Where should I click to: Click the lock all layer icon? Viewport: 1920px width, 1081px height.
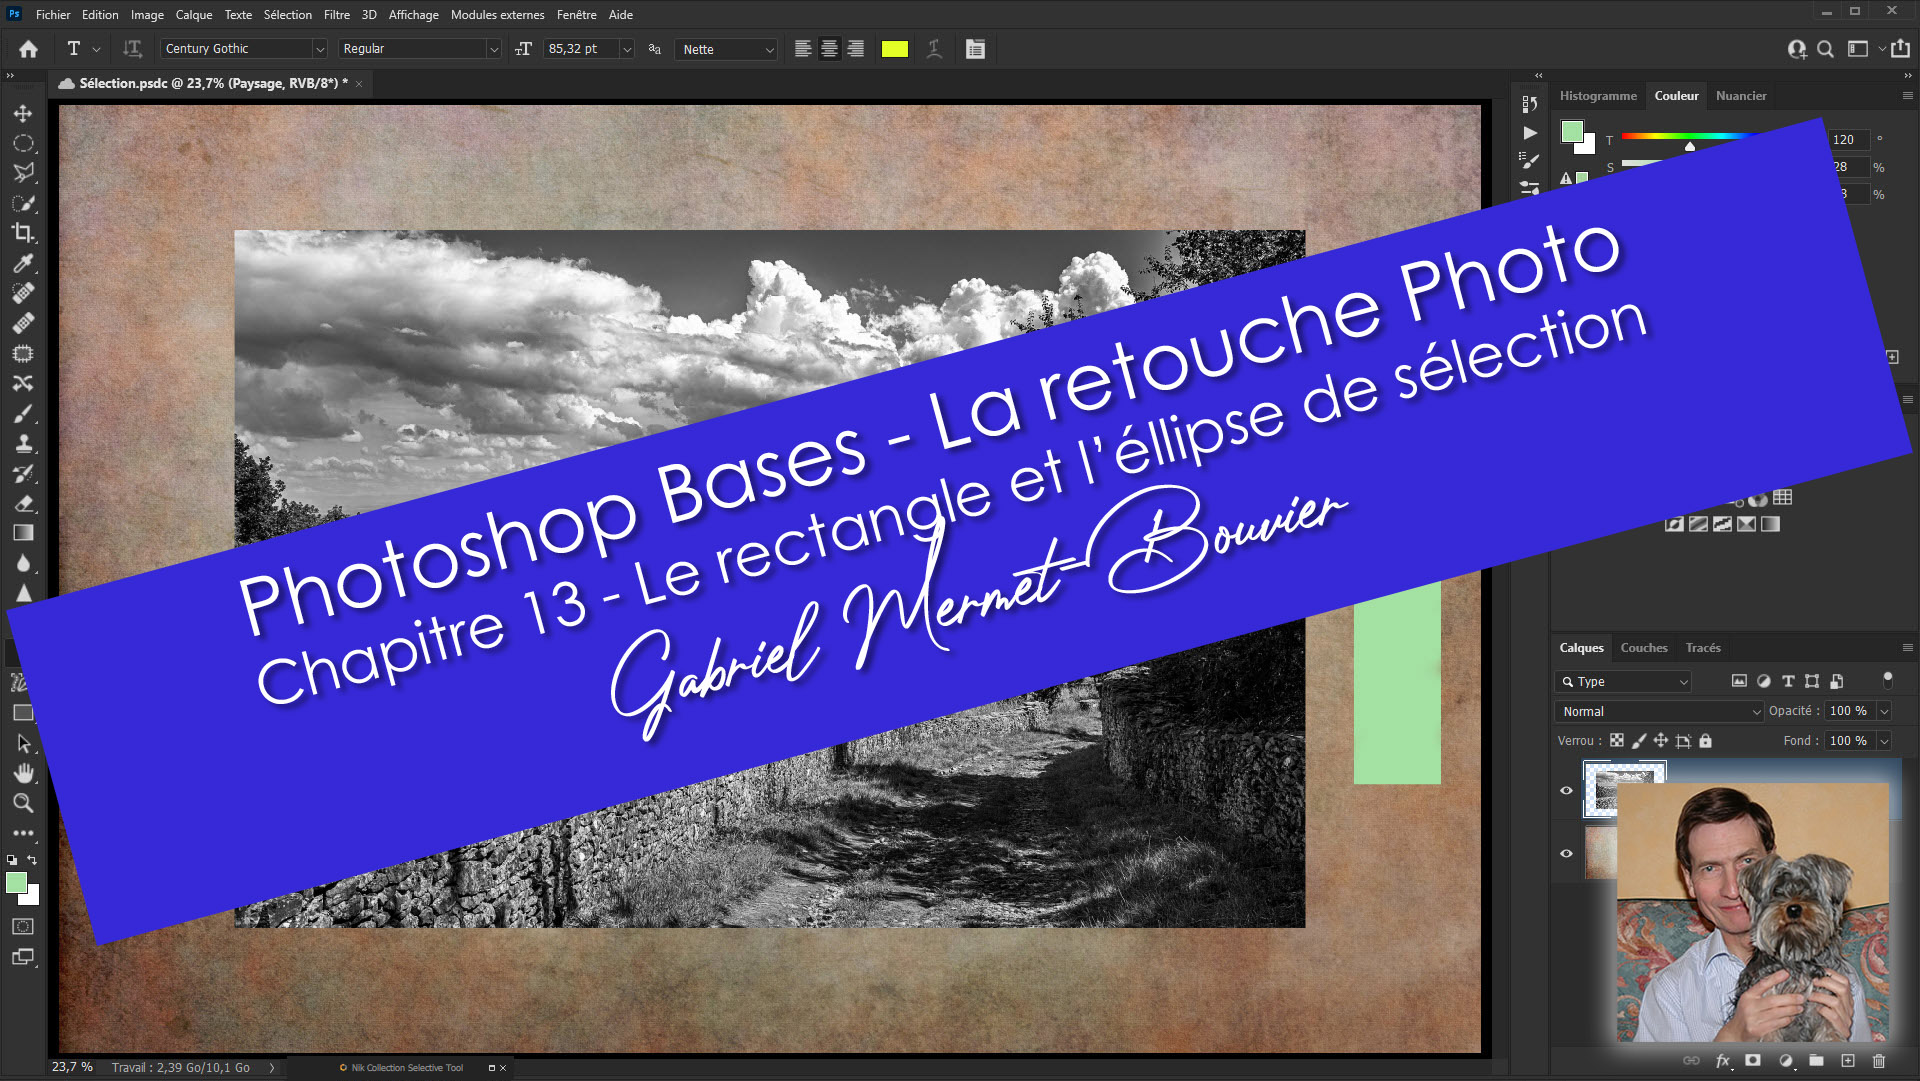click(x=1706, y=741)
